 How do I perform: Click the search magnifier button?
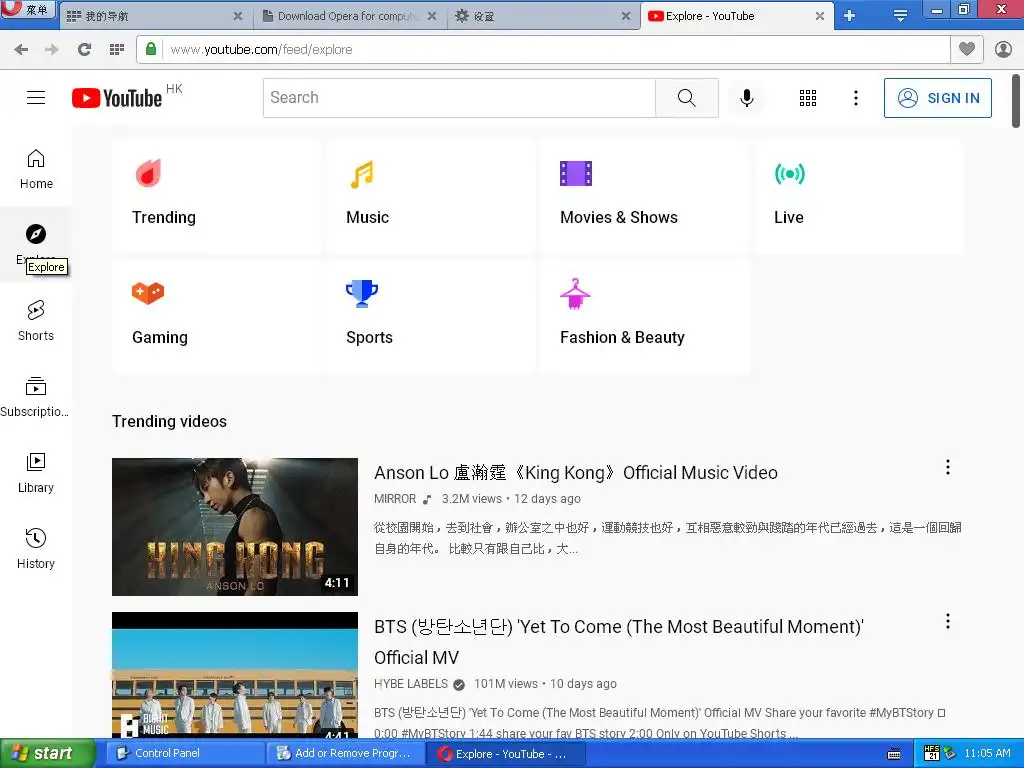tap(686, 98)
